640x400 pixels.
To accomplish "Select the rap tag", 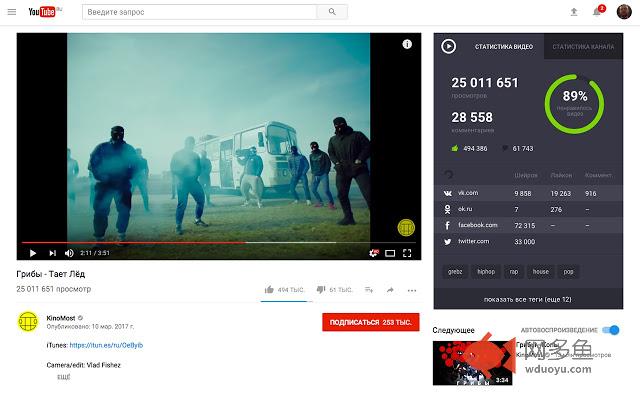I will coord(514,271).
